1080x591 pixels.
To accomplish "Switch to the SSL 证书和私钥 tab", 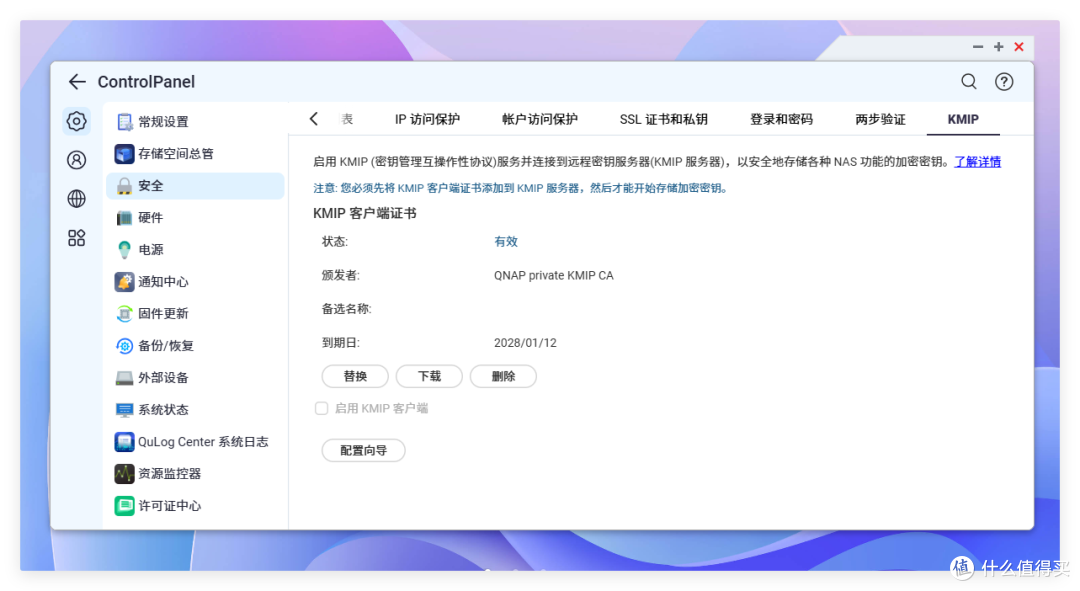I will coord(663,119).
